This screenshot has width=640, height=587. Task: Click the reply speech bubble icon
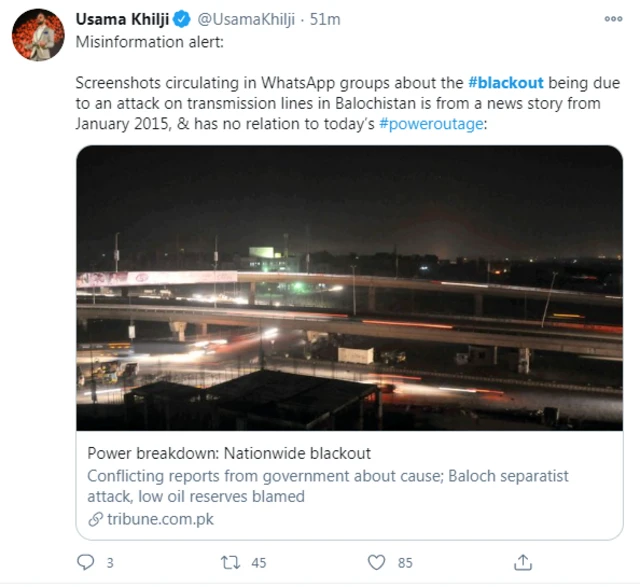click(85, 563)
